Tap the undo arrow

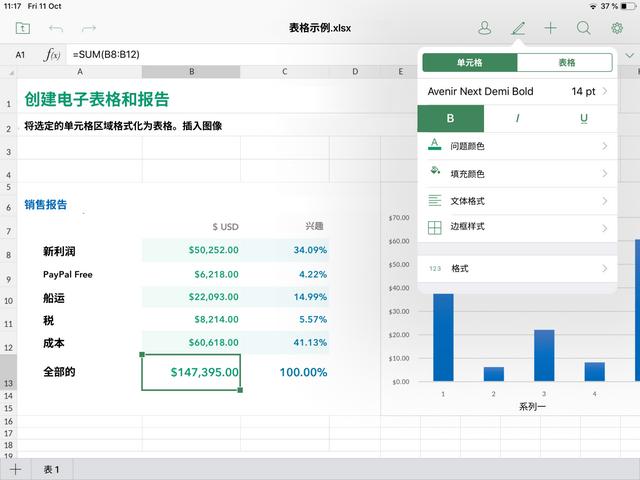(56, 28)
